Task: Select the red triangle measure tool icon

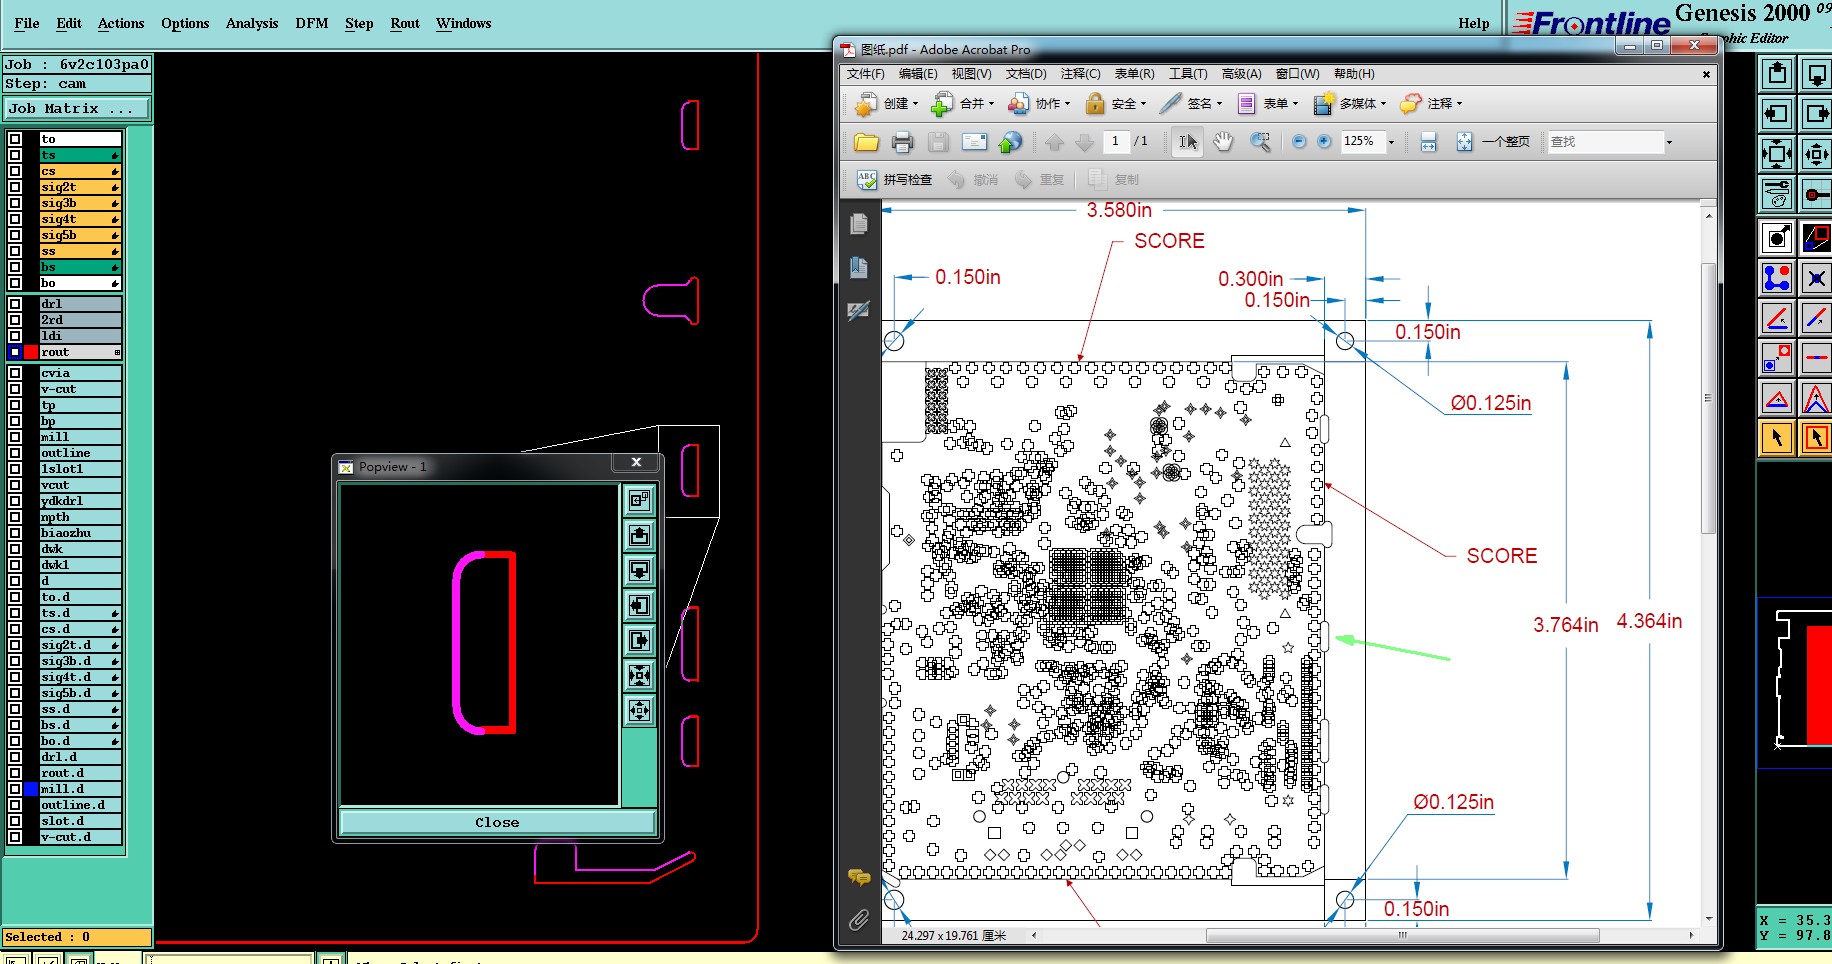Action: [1777, 398]
